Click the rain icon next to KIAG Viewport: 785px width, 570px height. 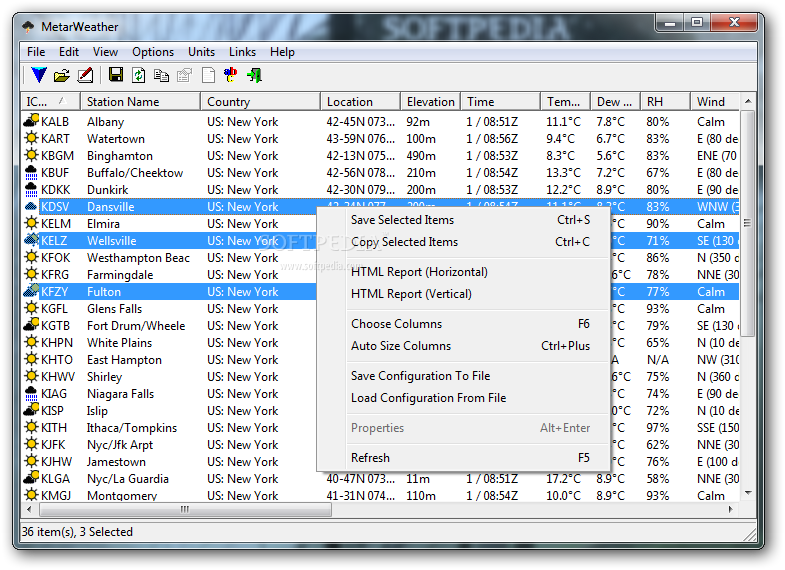[31, 393]
